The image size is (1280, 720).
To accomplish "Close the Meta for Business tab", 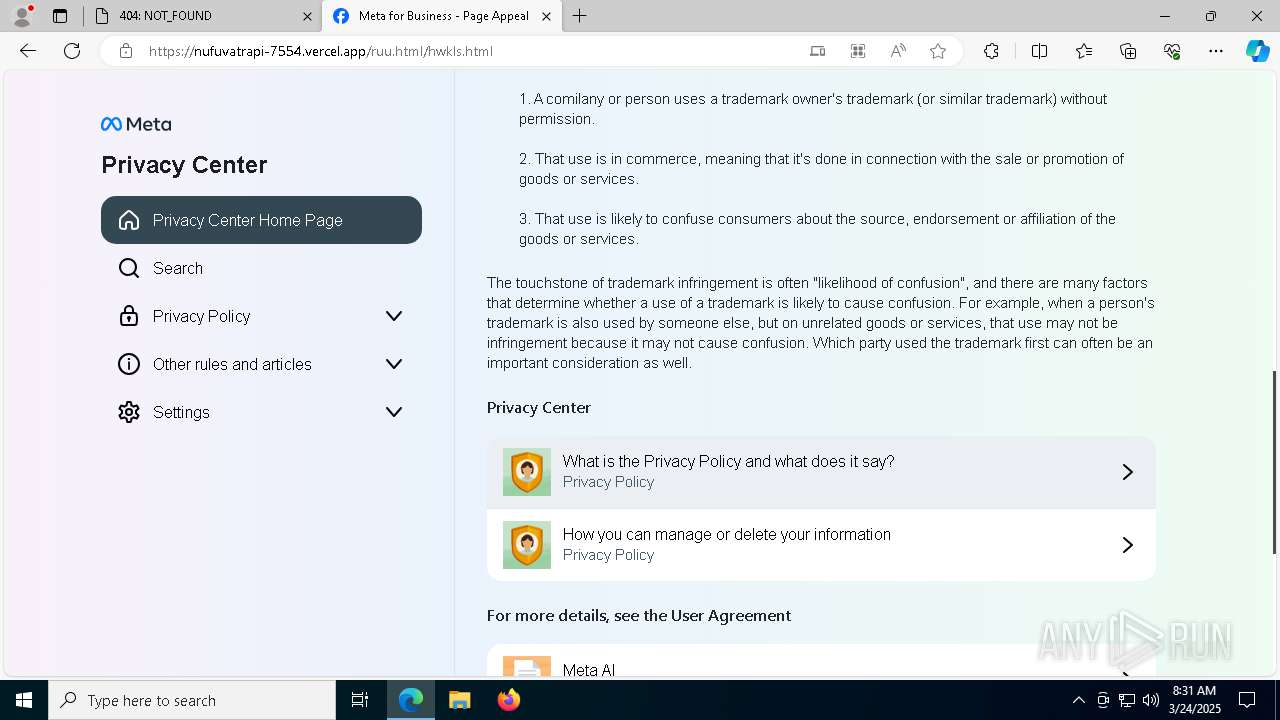I will (546, 16).
